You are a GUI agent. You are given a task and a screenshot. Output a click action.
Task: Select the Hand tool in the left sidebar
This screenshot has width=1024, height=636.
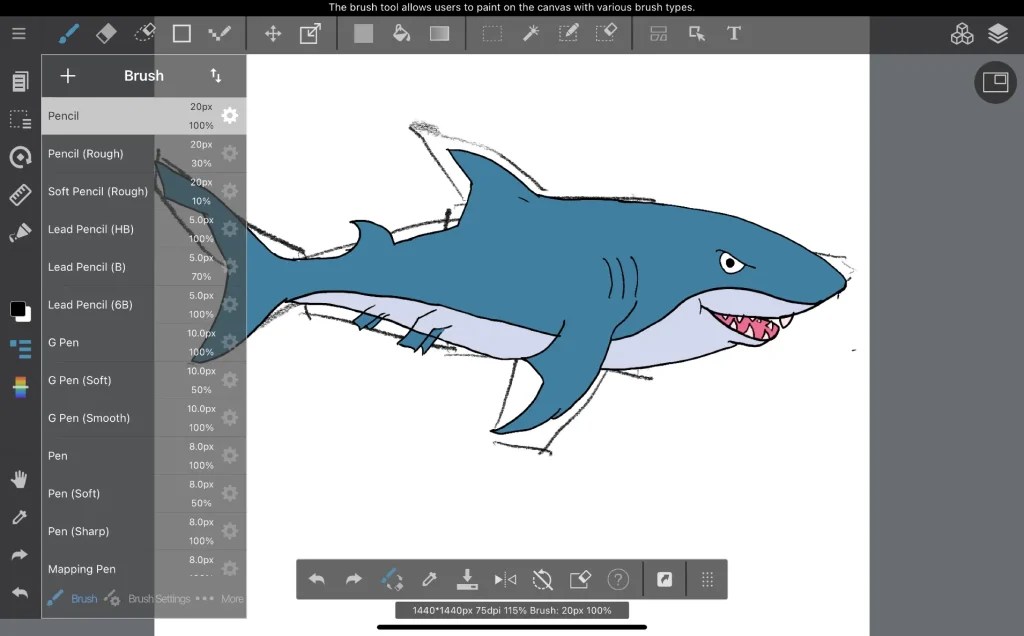[19, 479]
